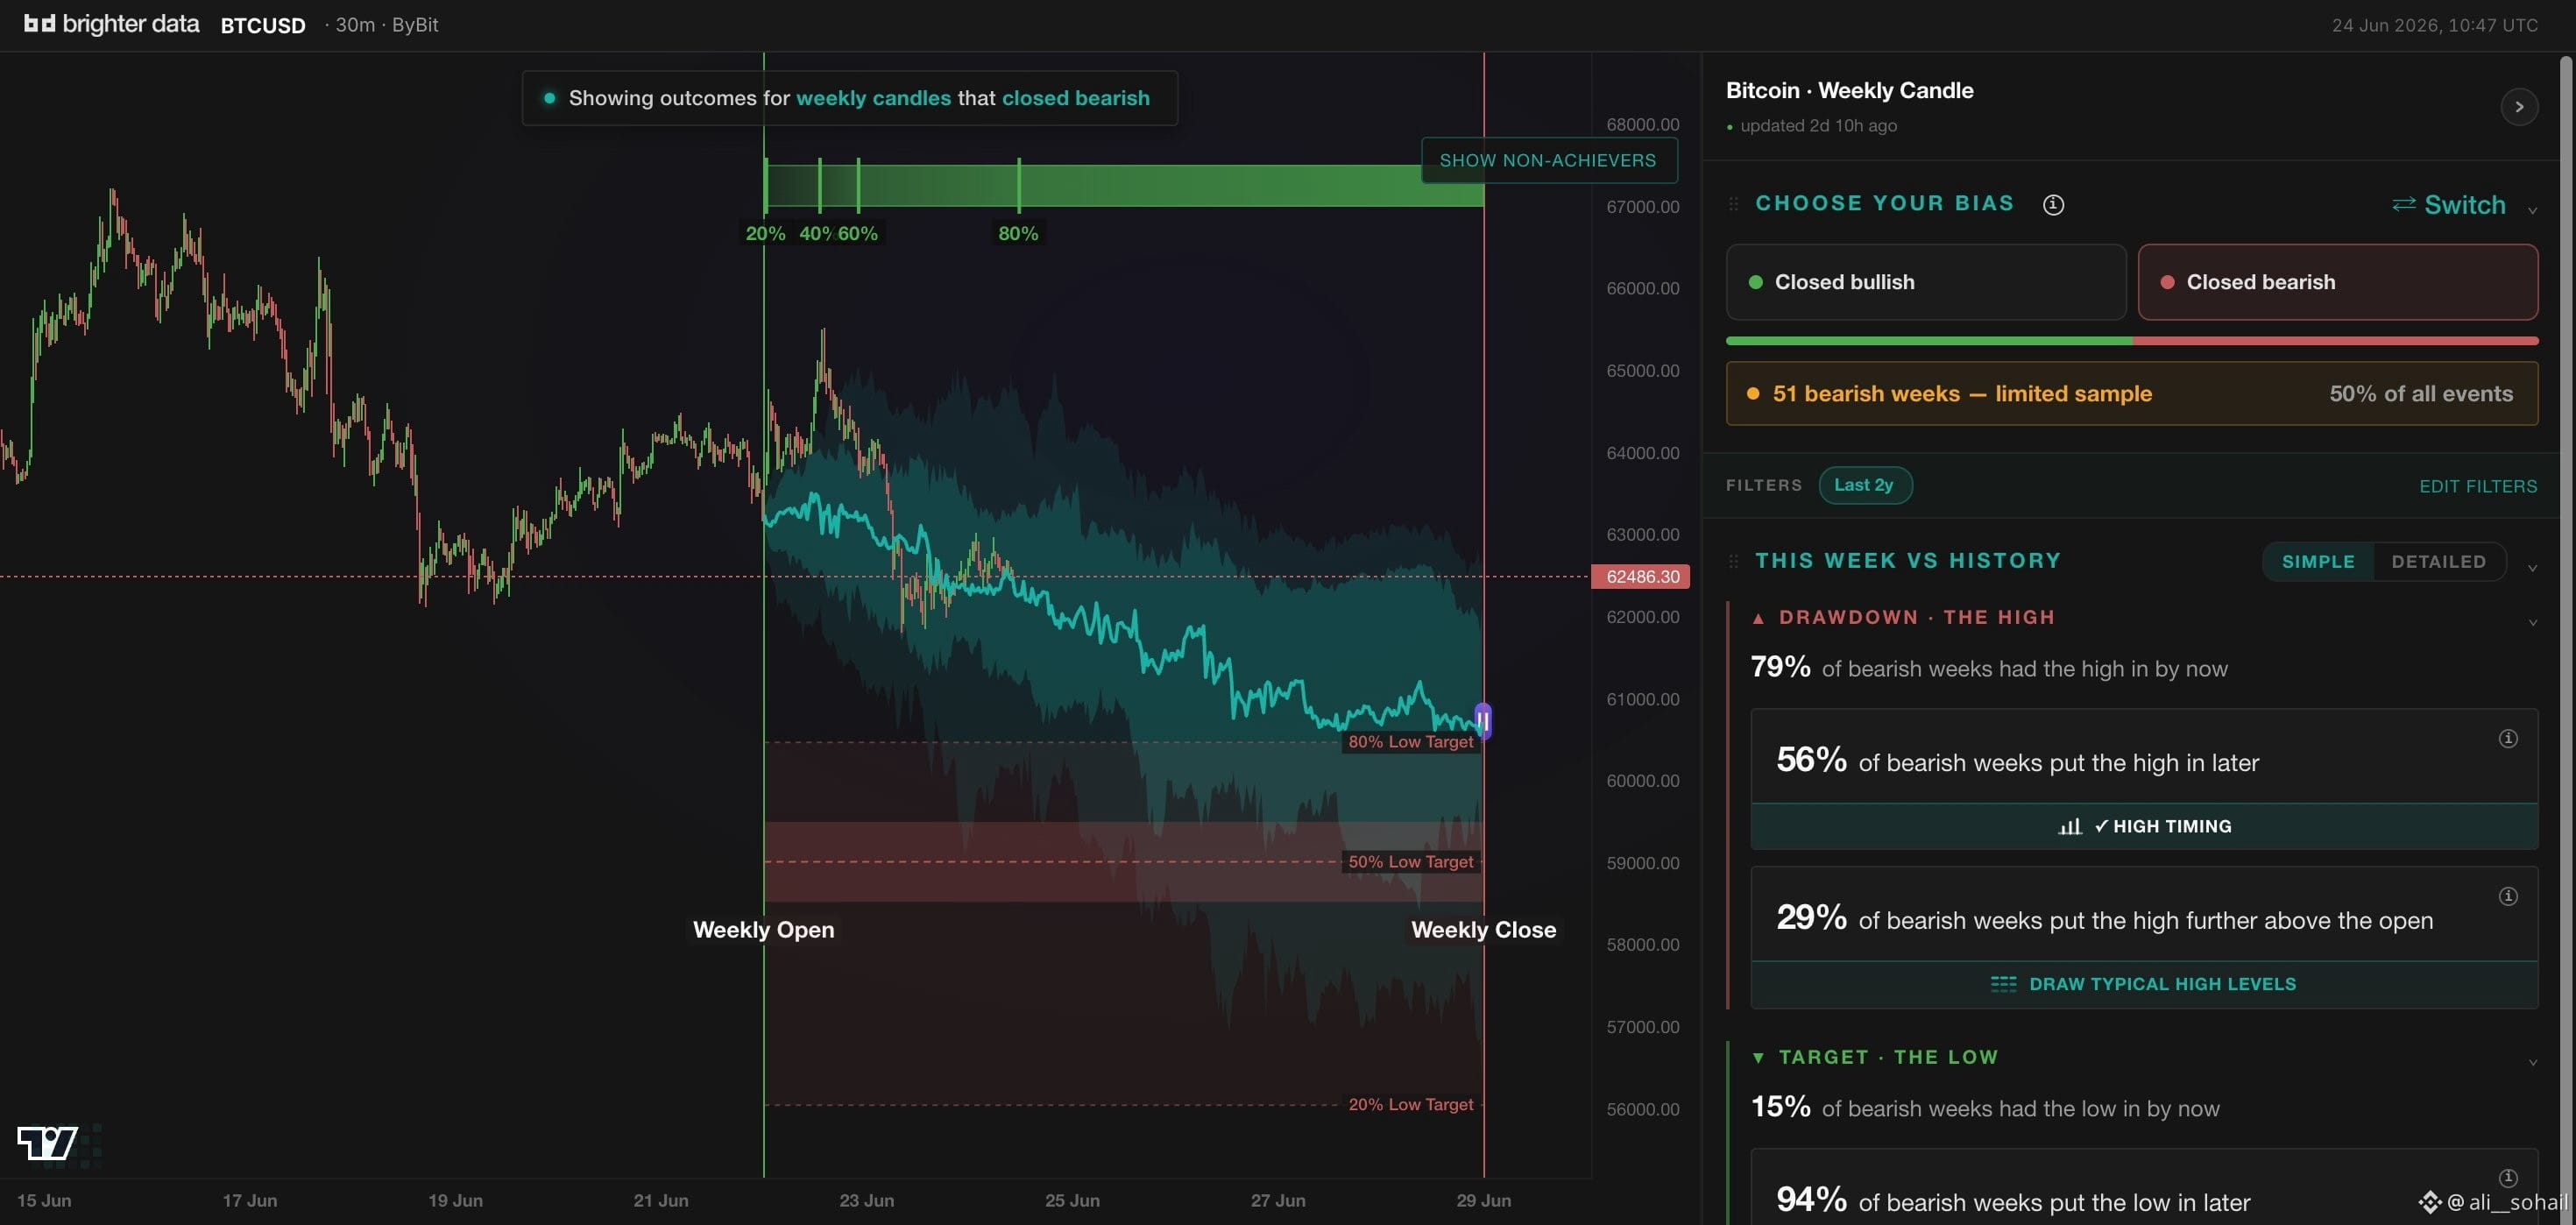
Task: Click the 15% low in by now stat
Action: click(1985, 1107)
